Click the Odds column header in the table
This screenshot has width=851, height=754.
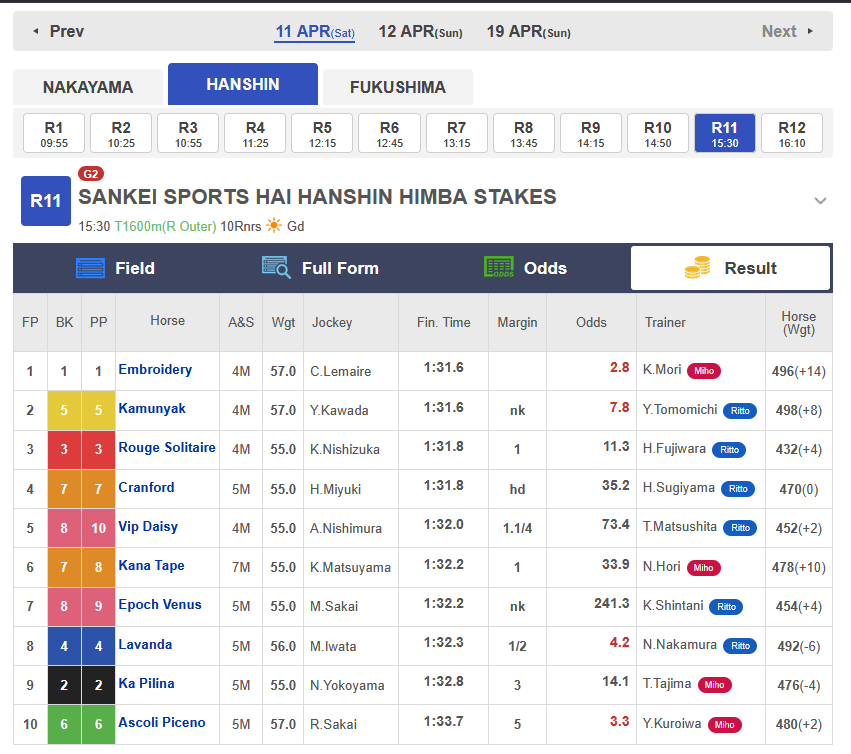pyautogui.click(x=591, y=322)
